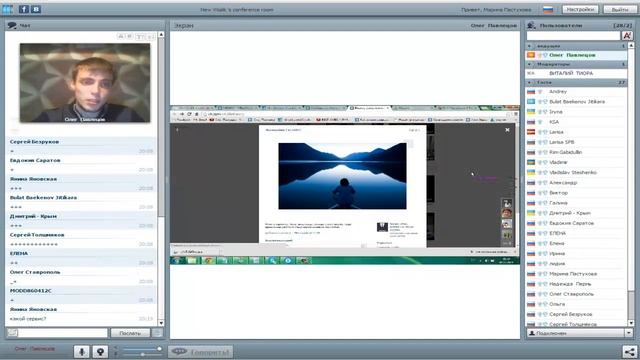The image size is (640, 360).
Task: Click chat sender Сергей Толщинков
Action: tap(37, 235)
